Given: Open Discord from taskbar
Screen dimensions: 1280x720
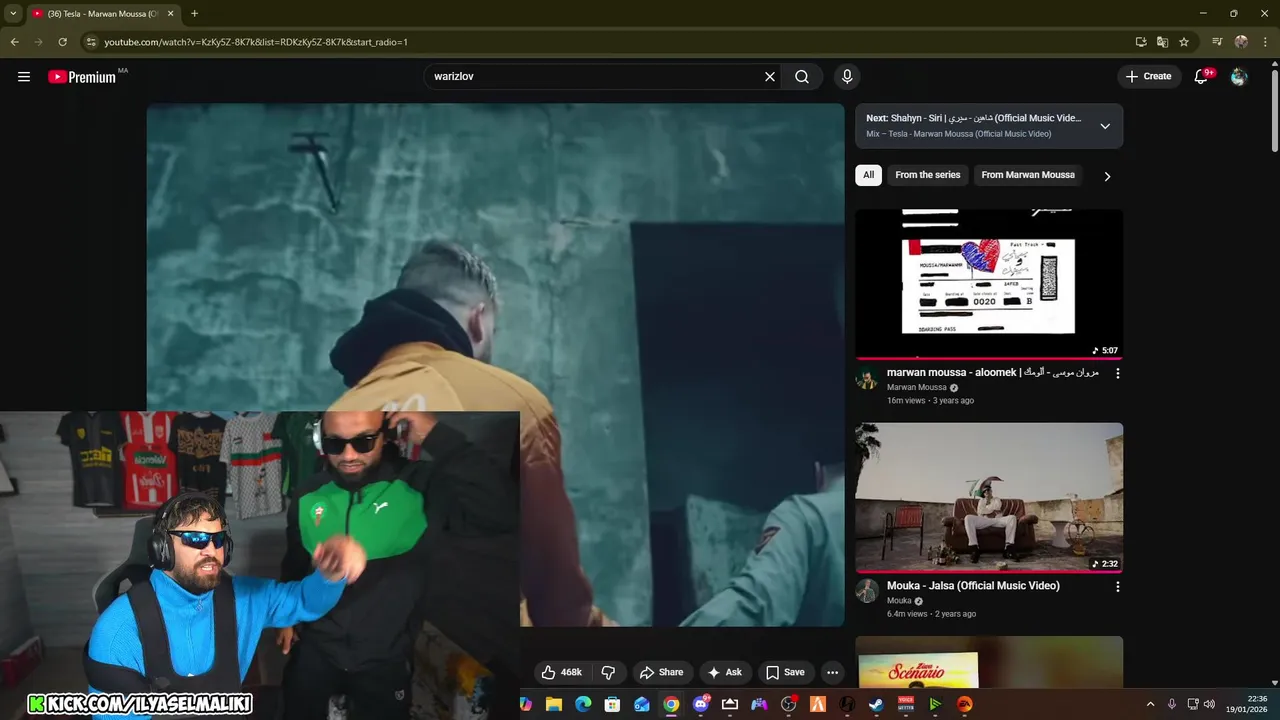Looking at the screenshot, I should pyautogui.click(x=701, y=704).
